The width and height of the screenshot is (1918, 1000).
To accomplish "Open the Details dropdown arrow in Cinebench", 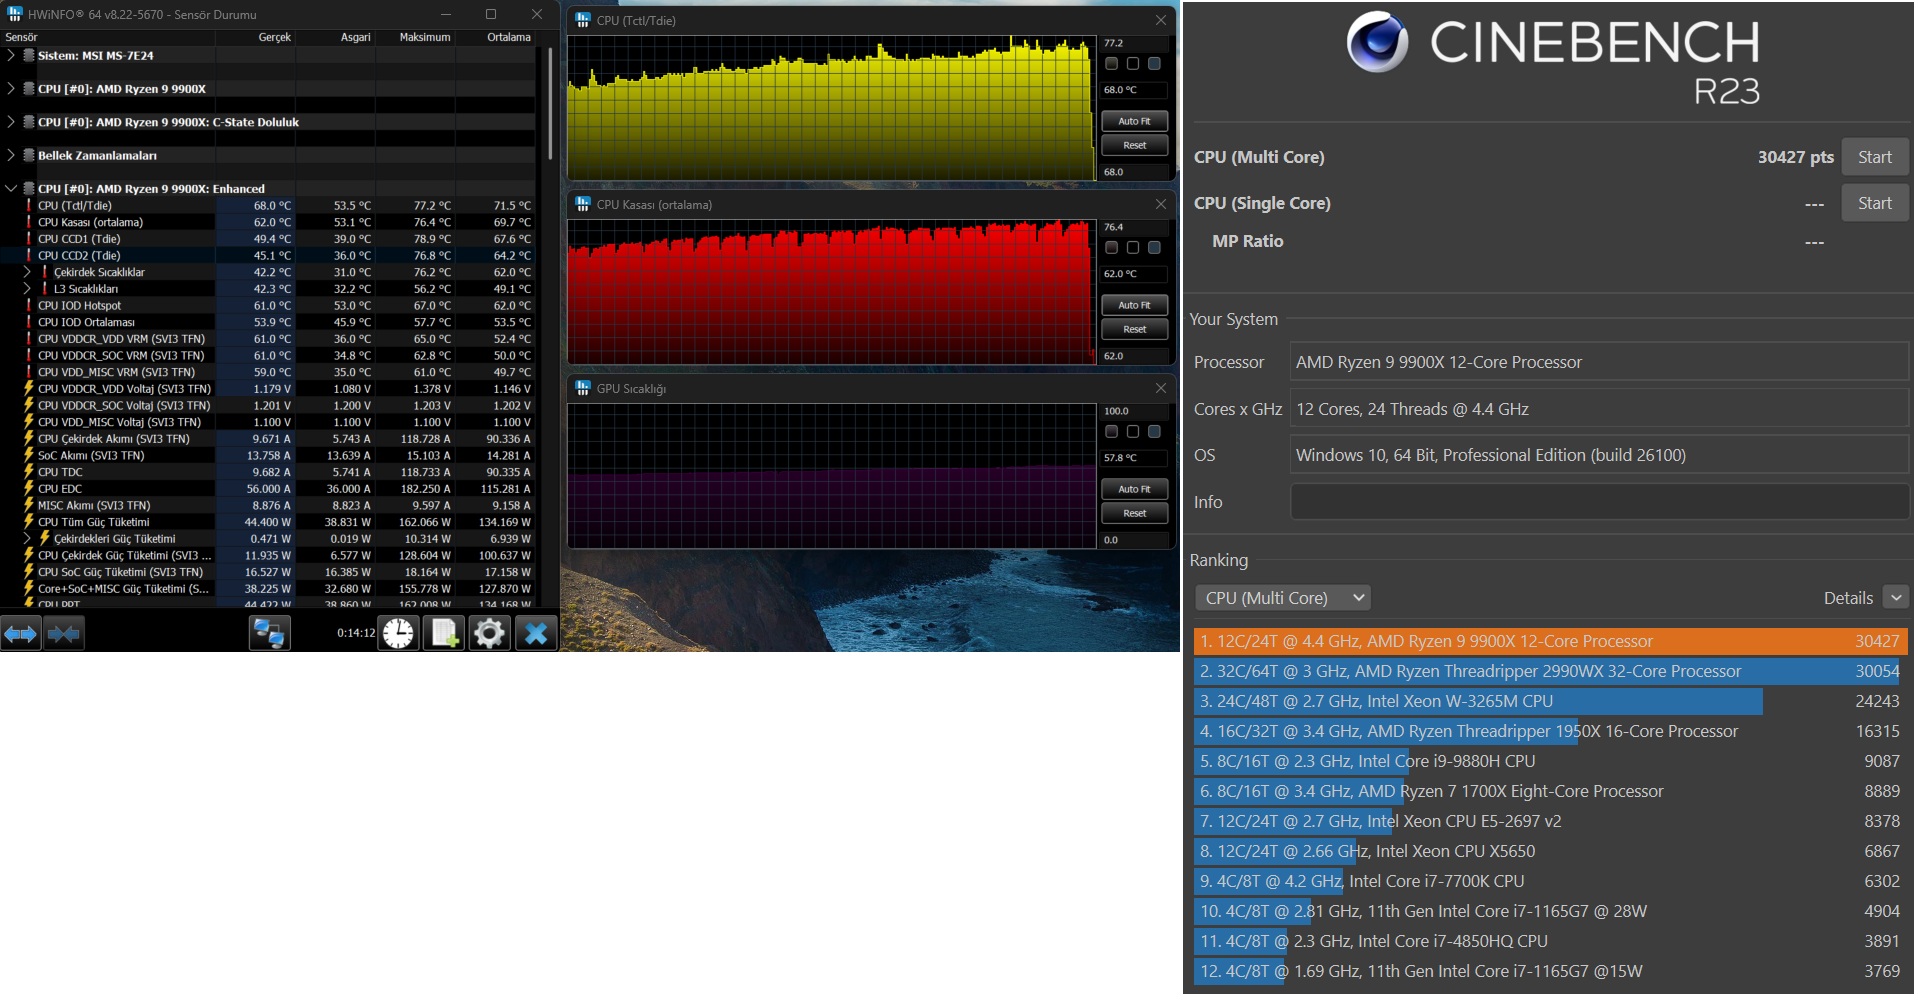I will [1895, 598].
